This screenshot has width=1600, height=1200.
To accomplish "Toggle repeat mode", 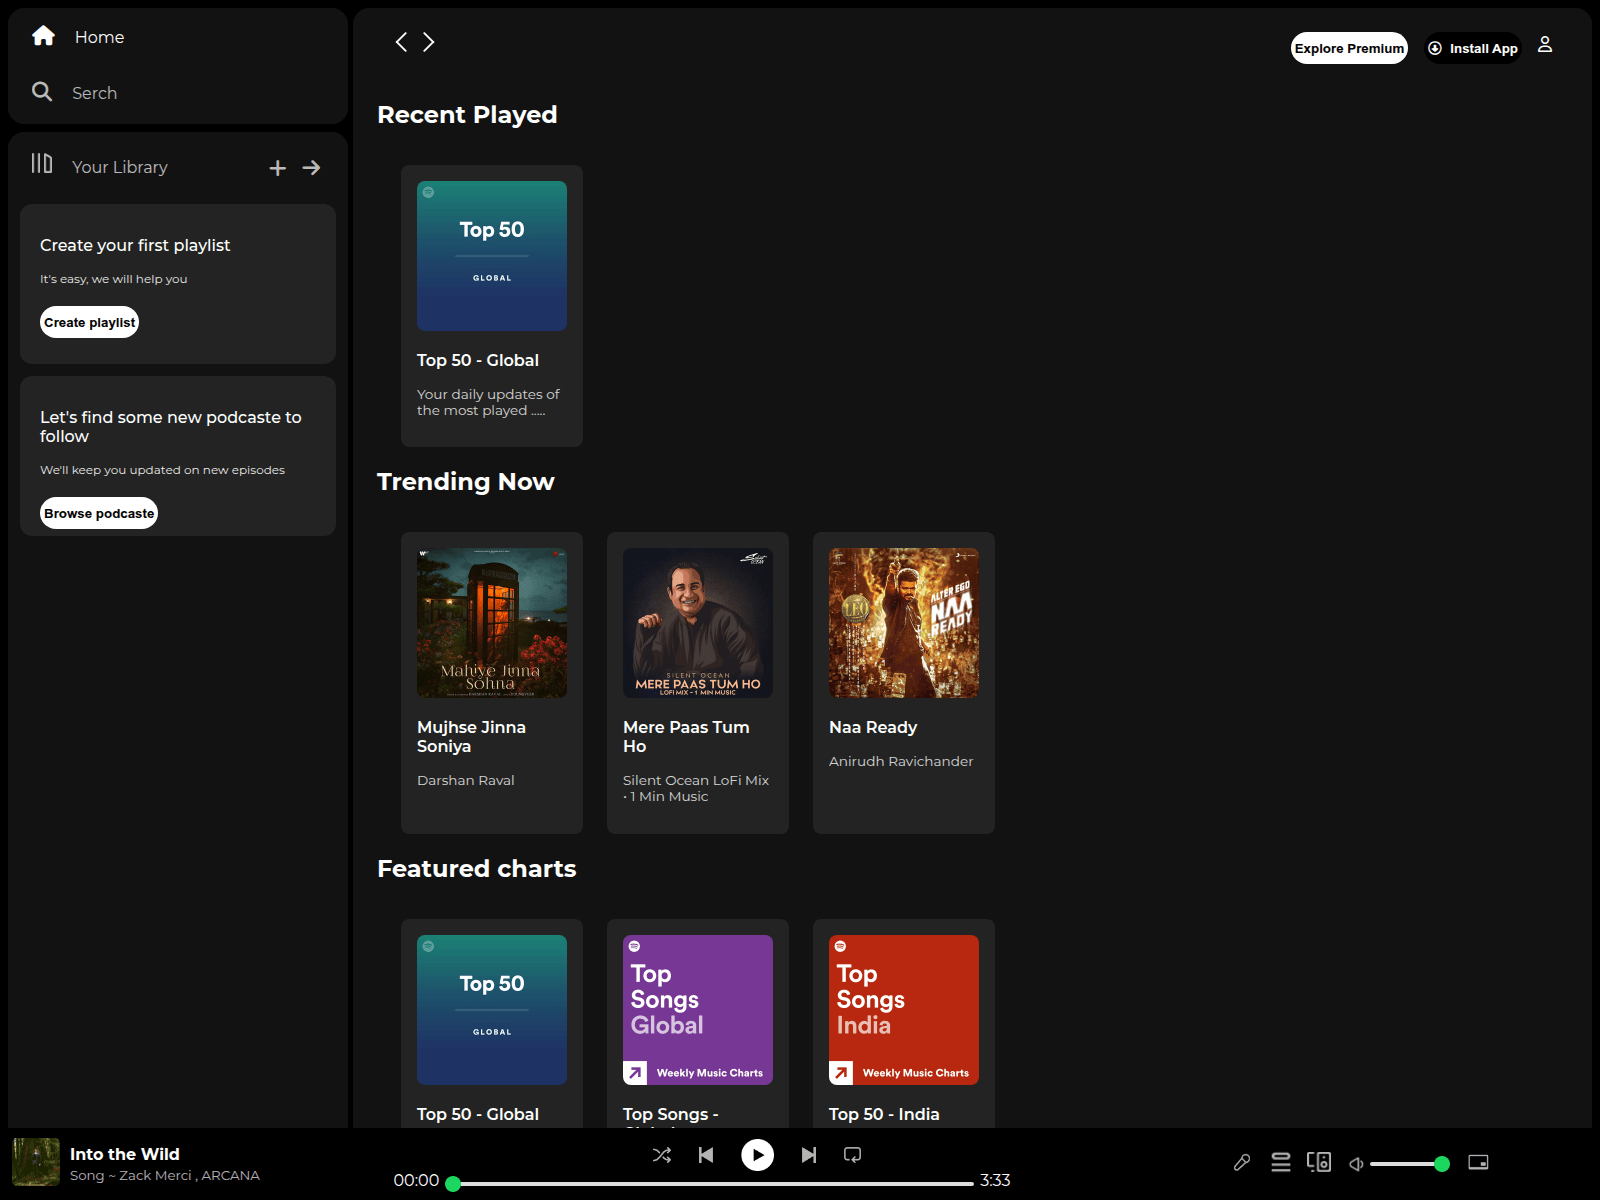I will coord(853,1155).
